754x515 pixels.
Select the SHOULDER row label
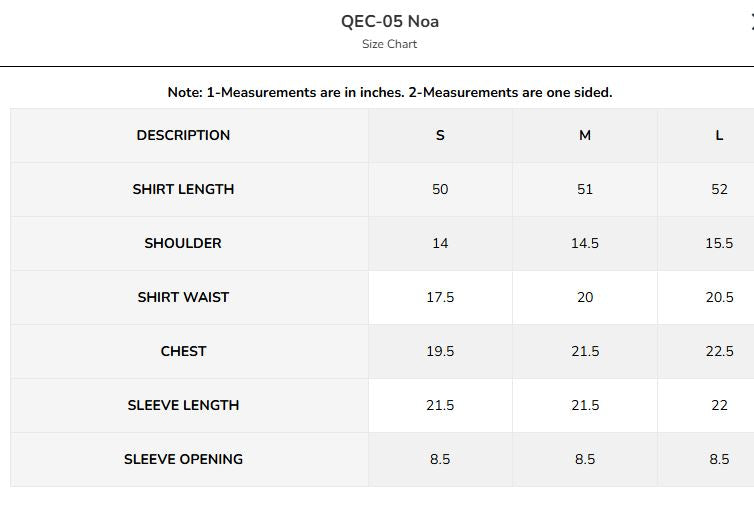[x=183, y=243]
